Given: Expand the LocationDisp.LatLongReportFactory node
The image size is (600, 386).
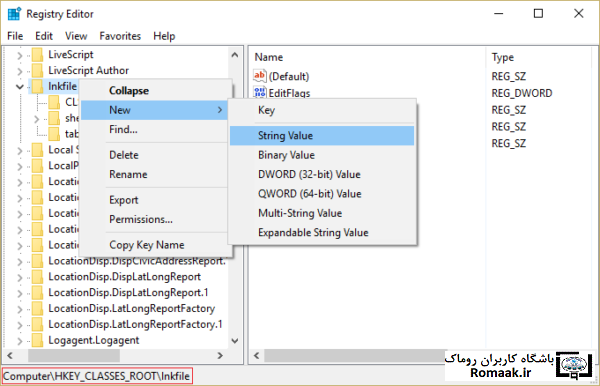Looking at the screenshot, I should tap(20, 309).
